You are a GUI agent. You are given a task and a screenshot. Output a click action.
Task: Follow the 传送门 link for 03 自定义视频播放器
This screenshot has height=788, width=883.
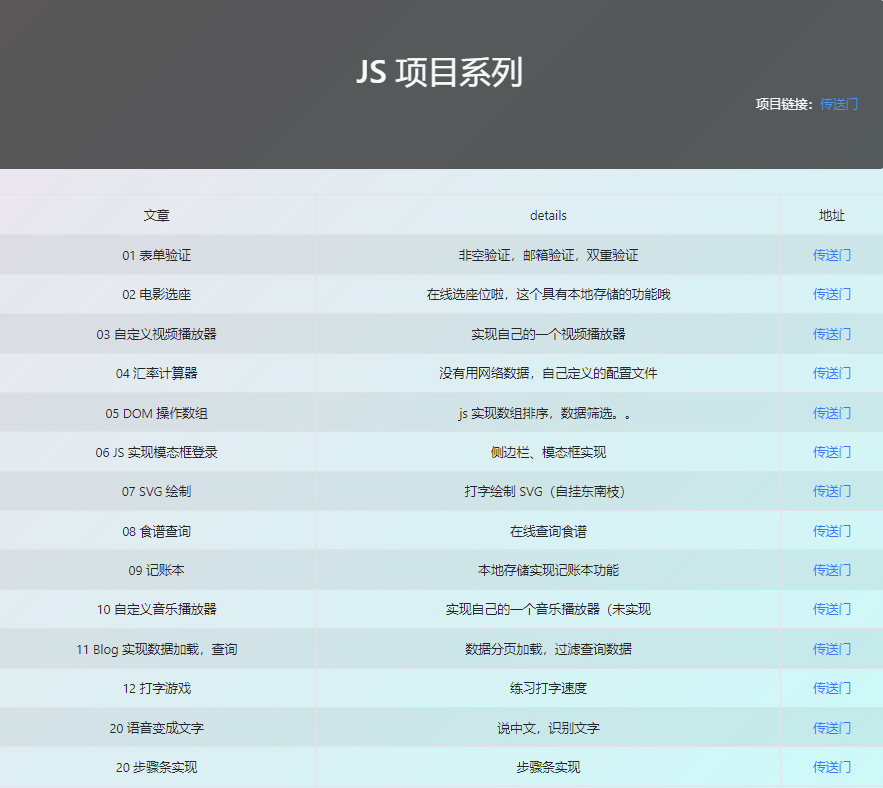click(x=831, y=334)
